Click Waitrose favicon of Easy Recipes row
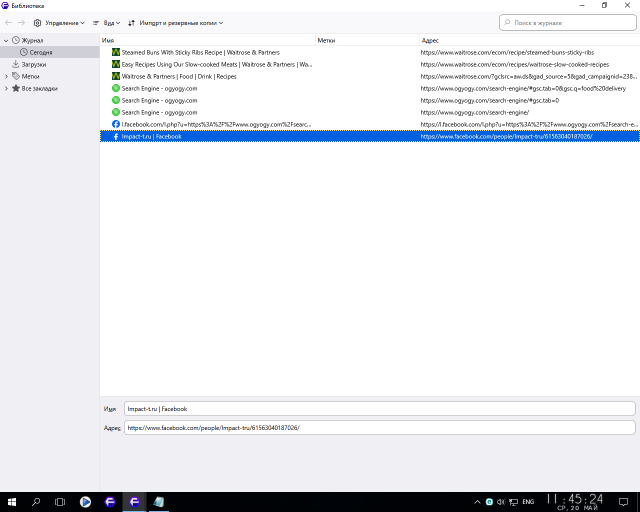 (x=116, y=65)
